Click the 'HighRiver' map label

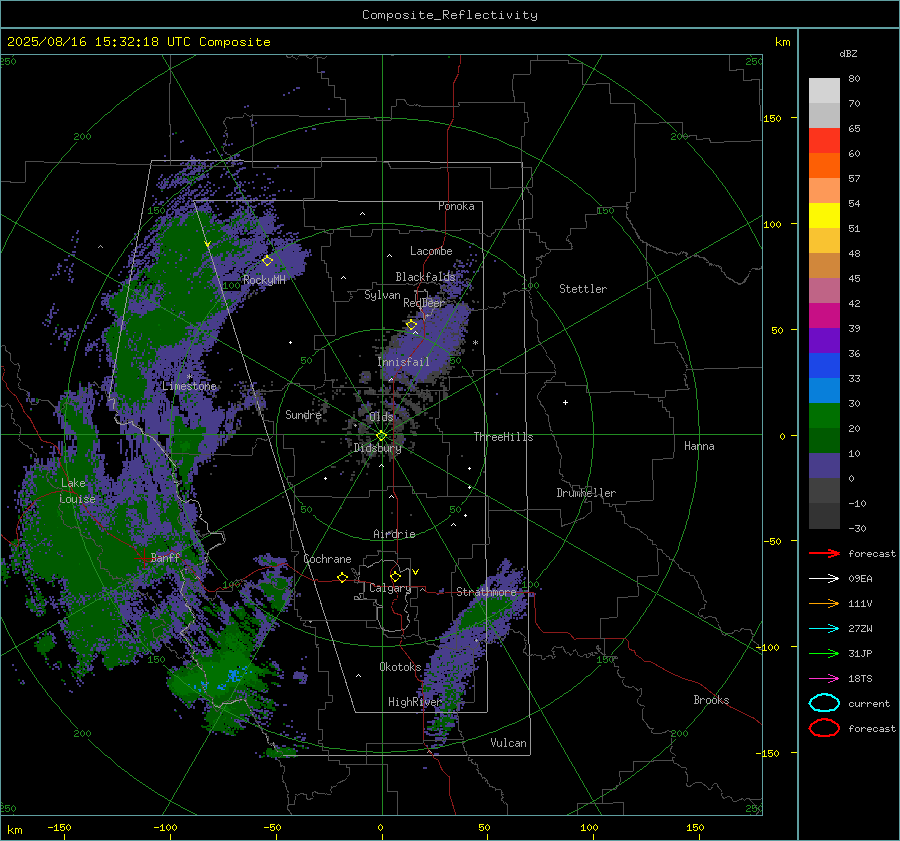(414, 702)
